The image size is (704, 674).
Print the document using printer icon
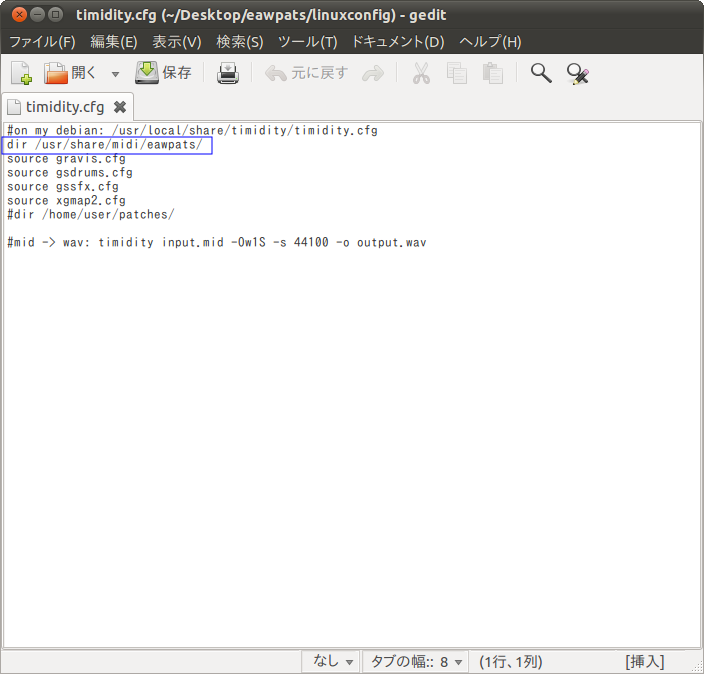tap(228, 73)
